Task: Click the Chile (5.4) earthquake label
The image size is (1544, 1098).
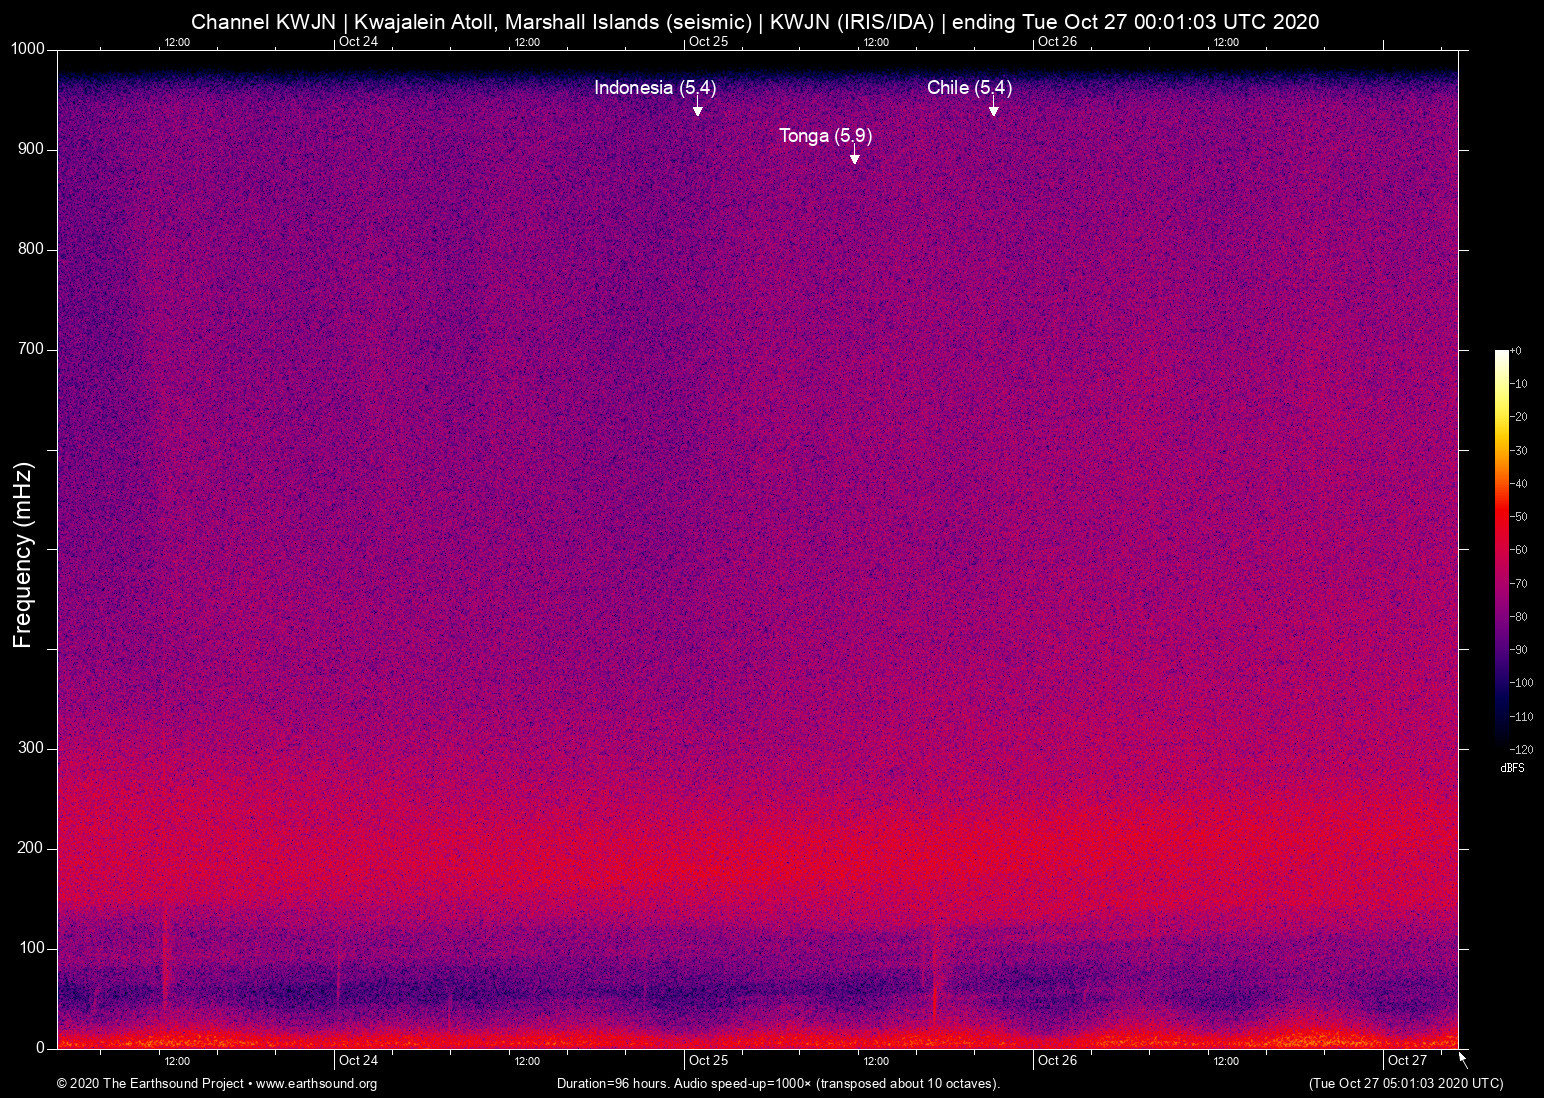Action: coord(969,88)
